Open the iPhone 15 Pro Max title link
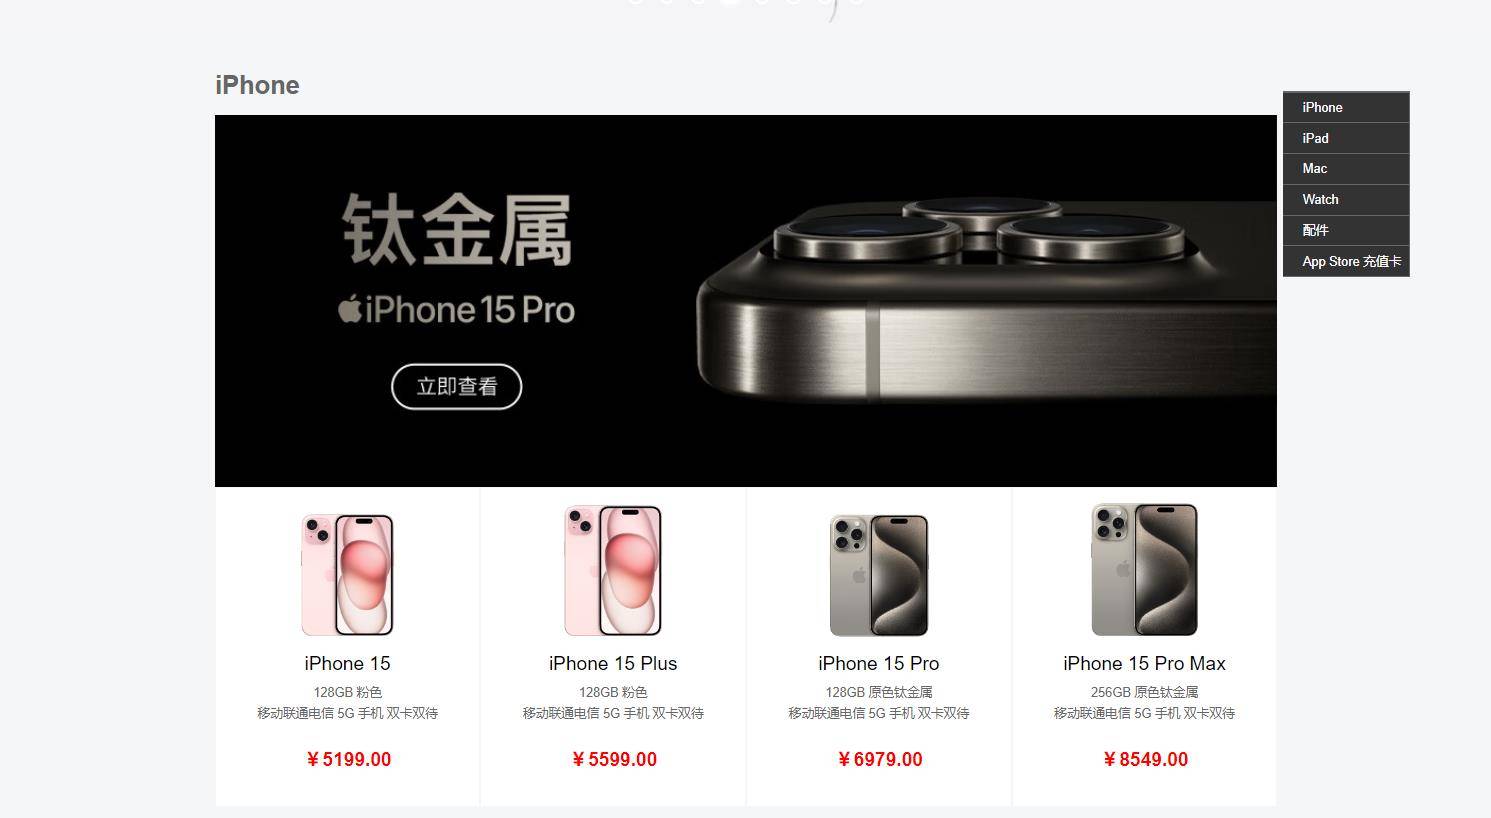 1144,664
